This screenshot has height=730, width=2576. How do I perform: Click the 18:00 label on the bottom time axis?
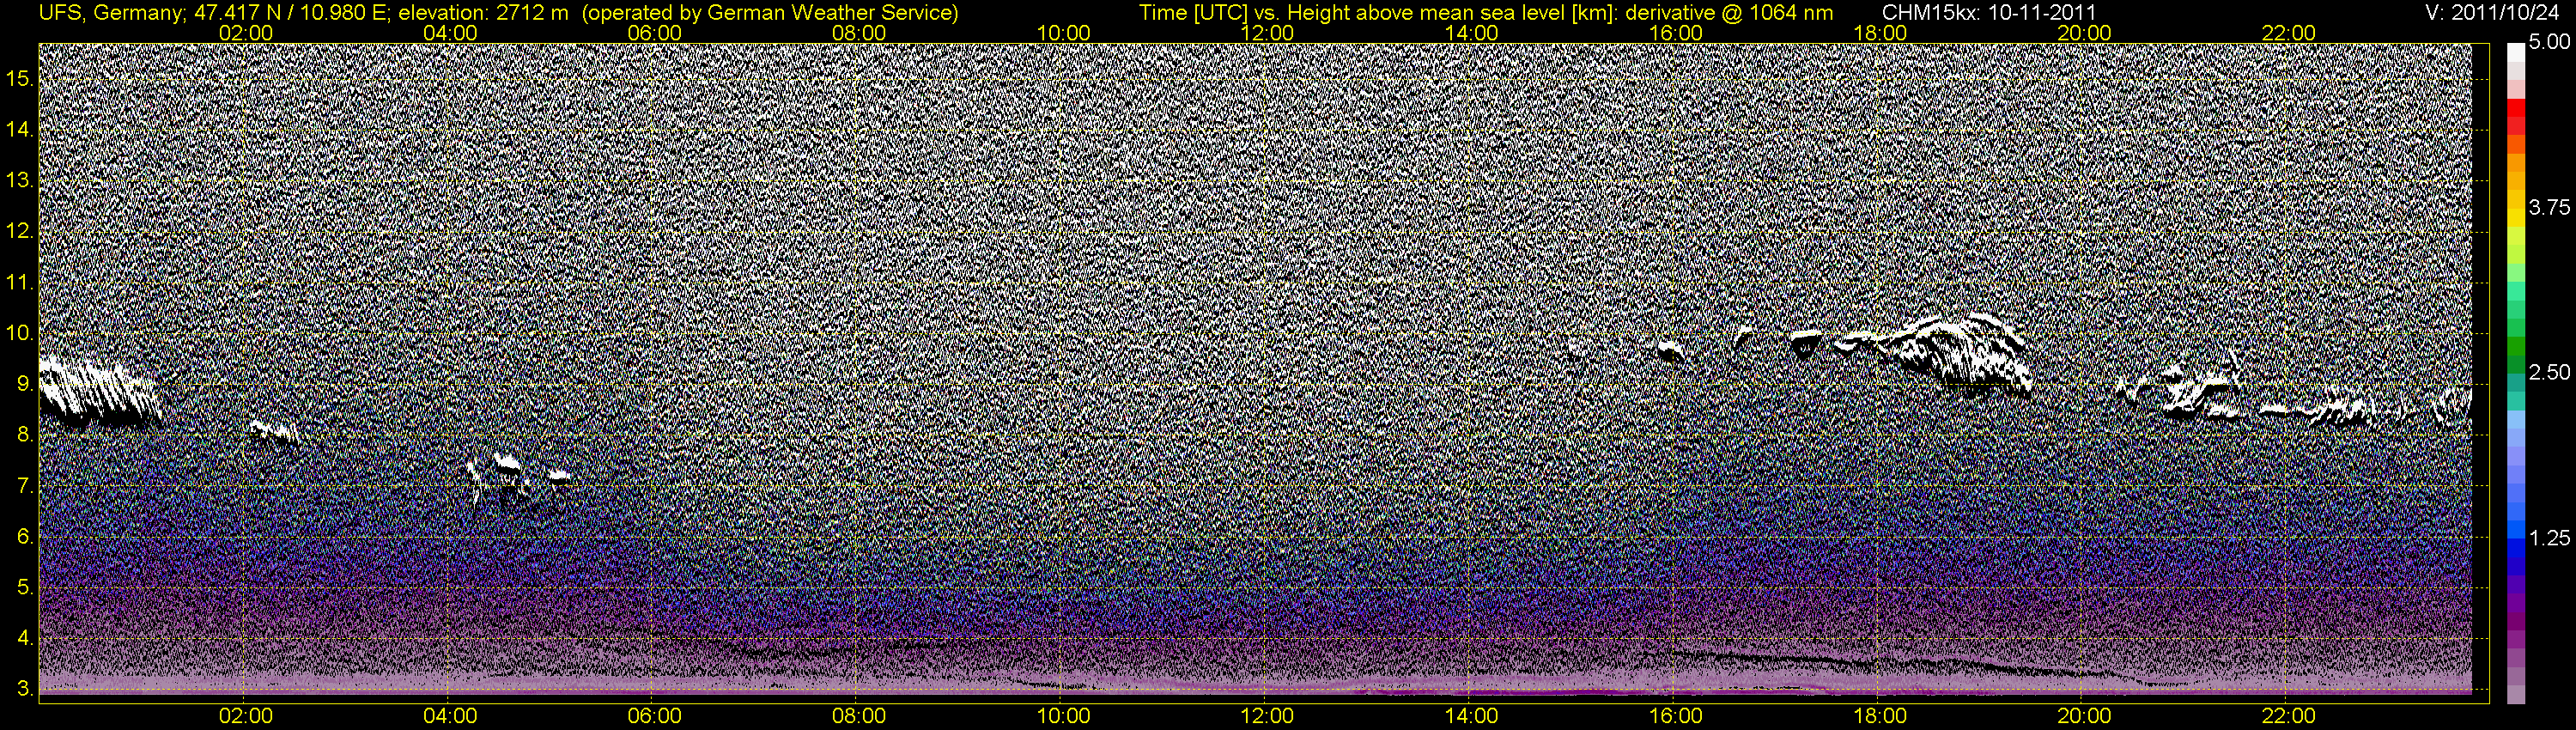tap(1880, 716)
